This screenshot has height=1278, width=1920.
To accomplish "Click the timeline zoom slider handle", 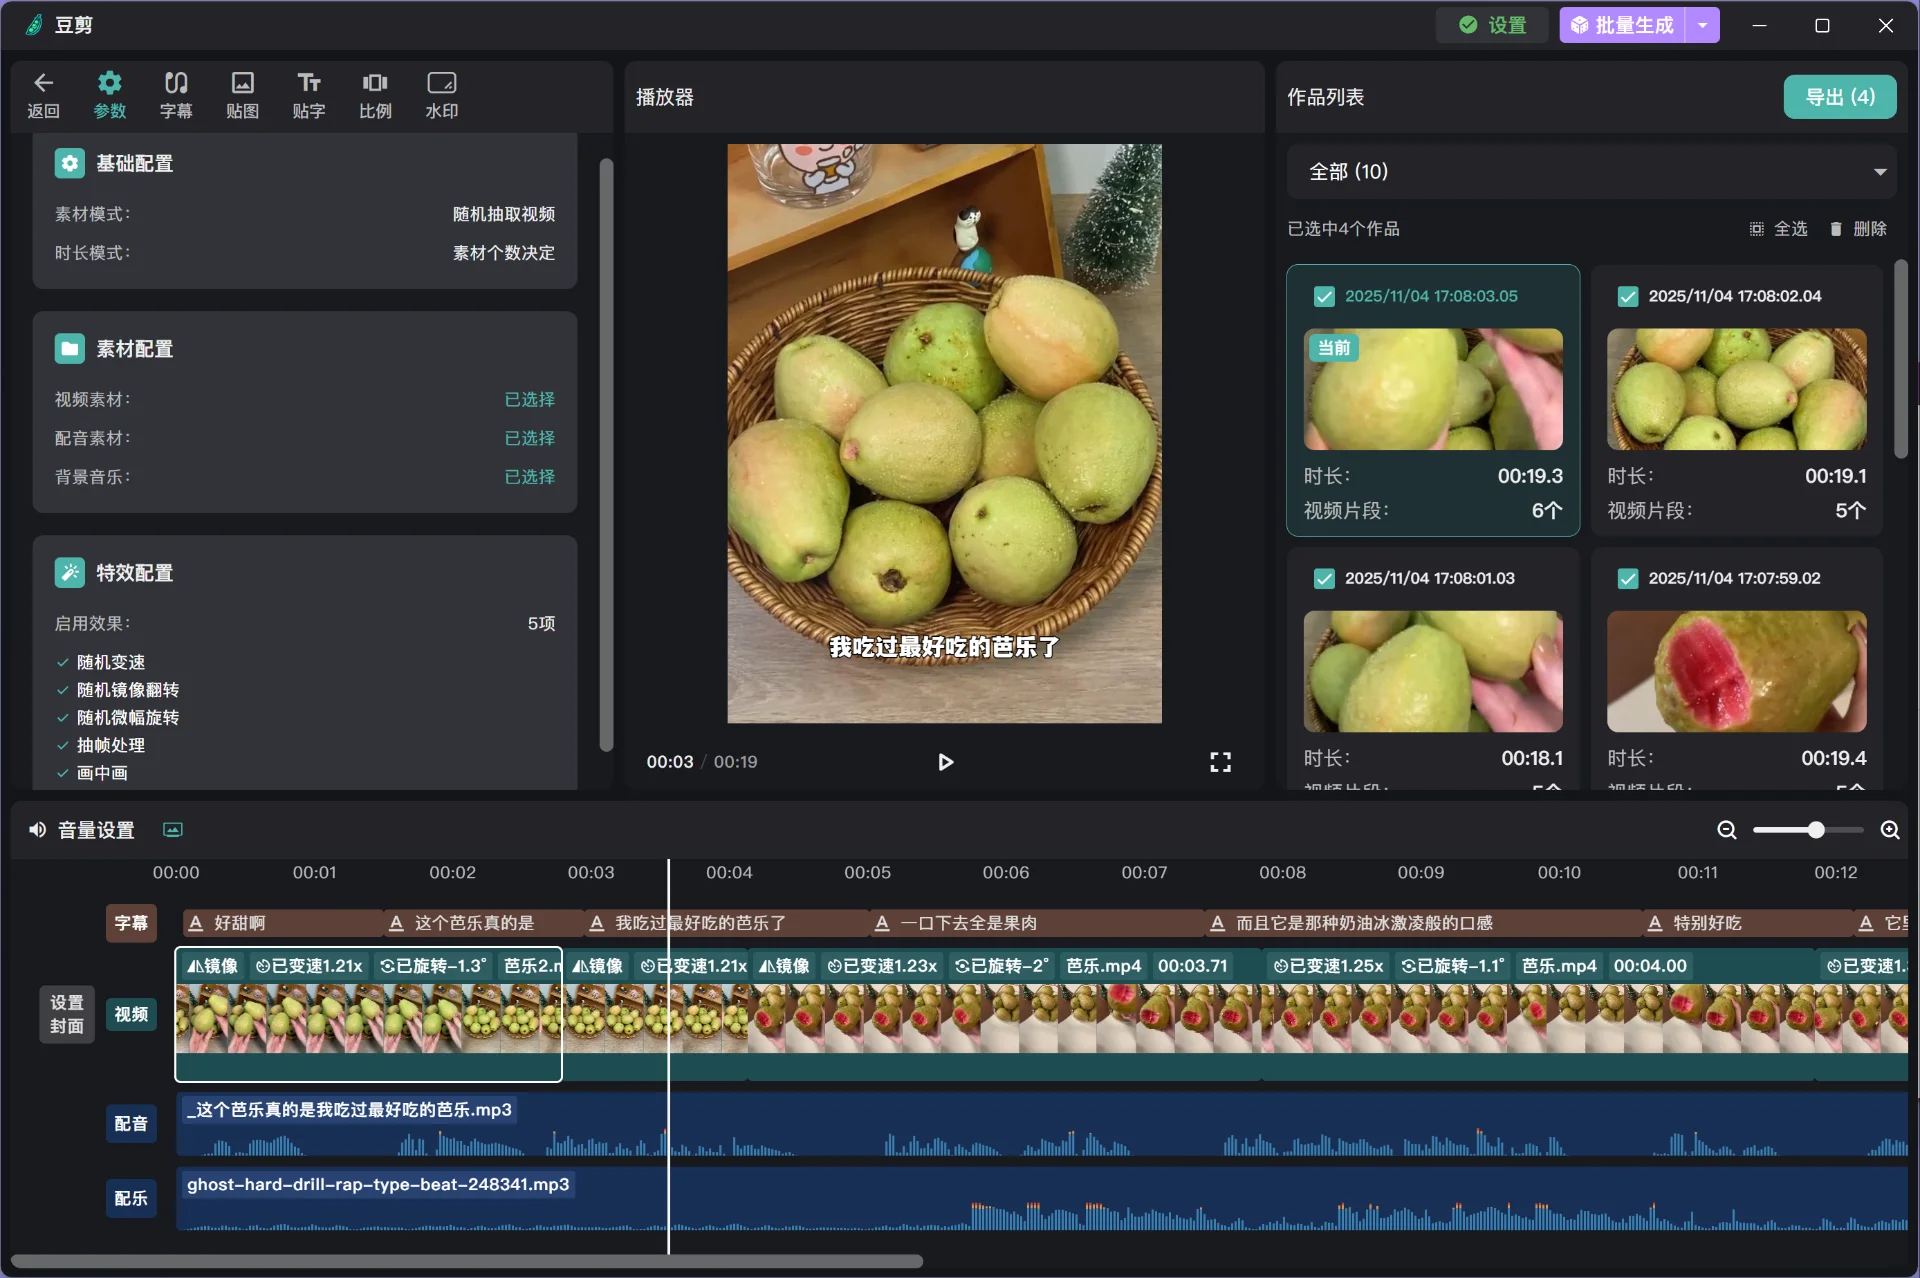I will click(1816, 830).
